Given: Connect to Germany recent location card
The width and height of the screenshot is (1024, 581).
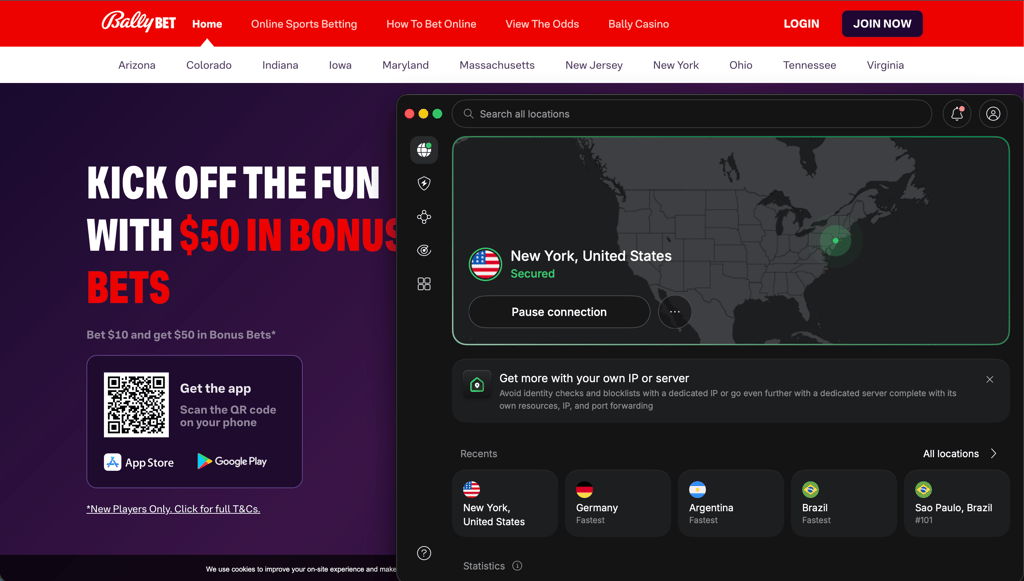Looking at the screenshot, I should point(618,503).
